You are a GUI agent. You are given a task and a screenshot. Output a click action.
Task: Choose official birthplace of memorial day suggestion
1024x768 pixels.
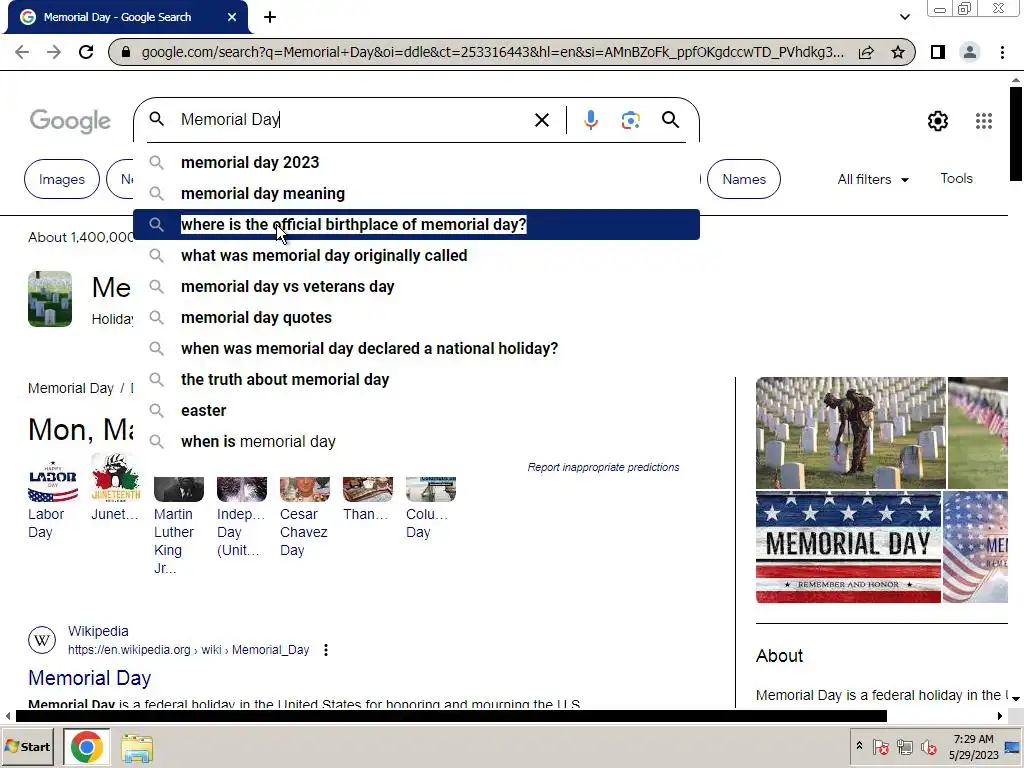tap(416, 225)
